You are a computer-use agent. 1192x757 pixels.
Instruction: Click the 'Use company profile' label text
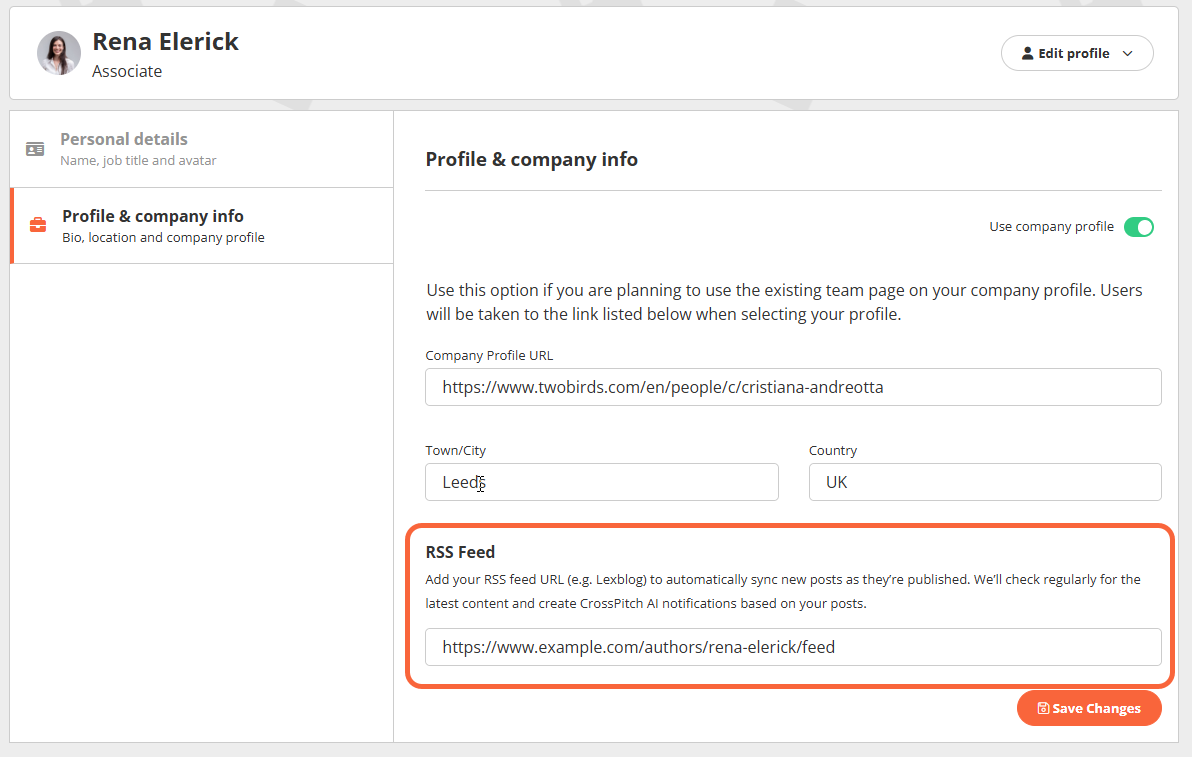click(1051, 227)
